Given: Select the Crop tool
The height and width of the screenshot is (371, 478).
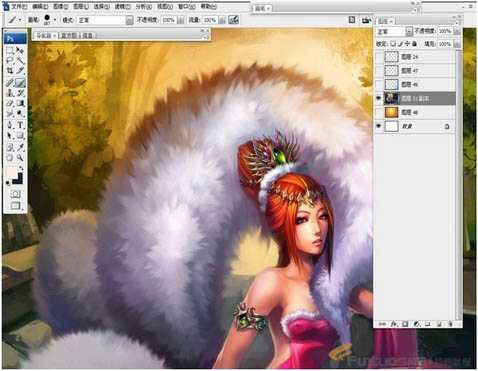Looking at the screenshot, I should 10,70.
